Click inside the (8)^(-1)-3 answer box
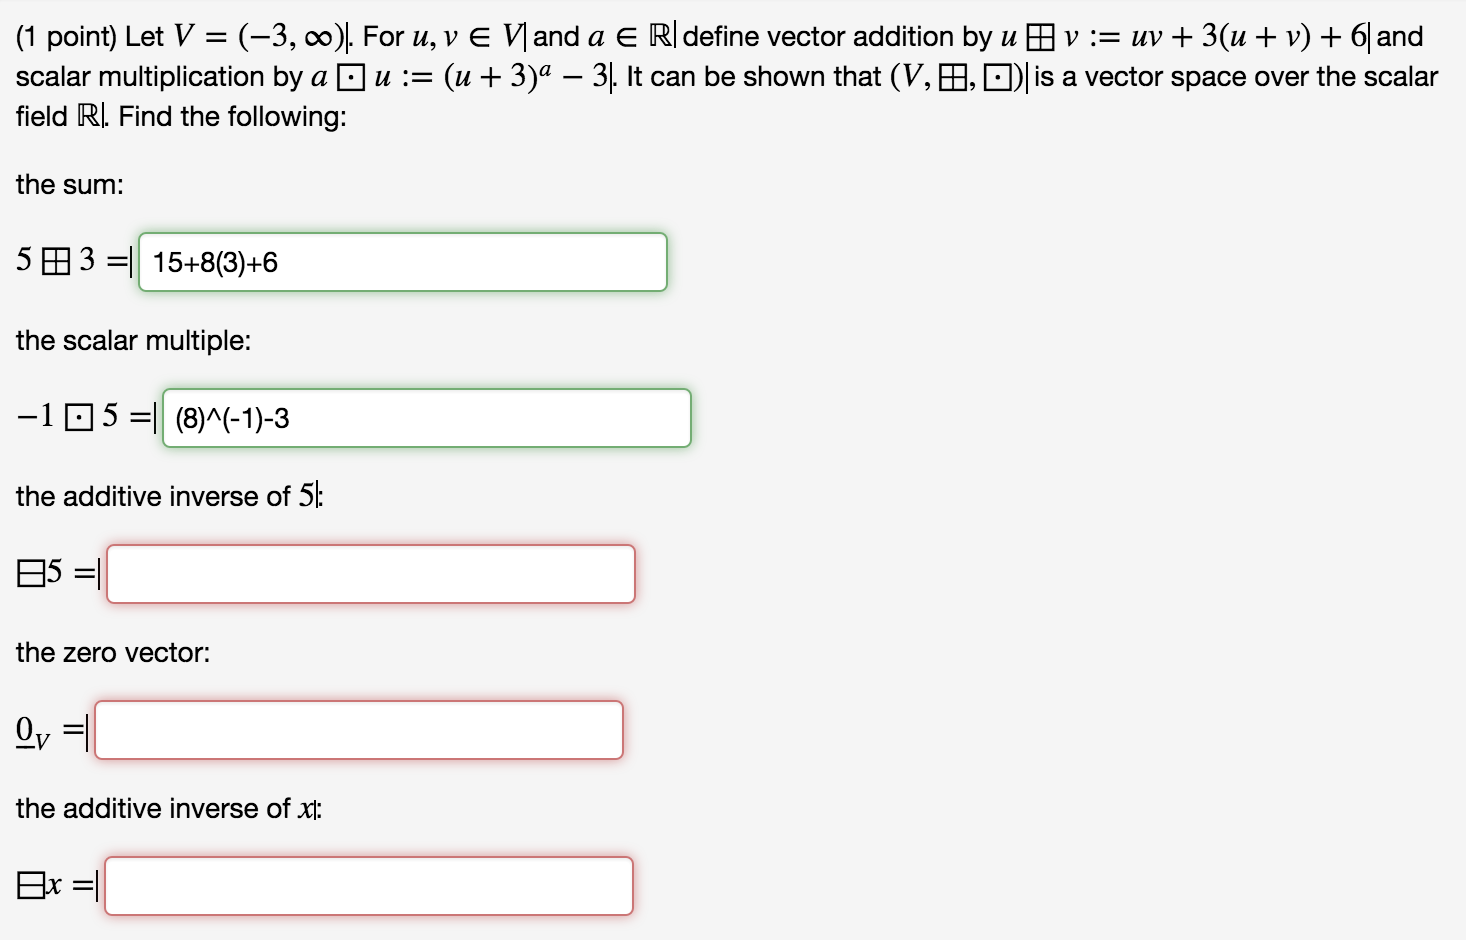Screen dimensions: 1466x940 point(230,417)
